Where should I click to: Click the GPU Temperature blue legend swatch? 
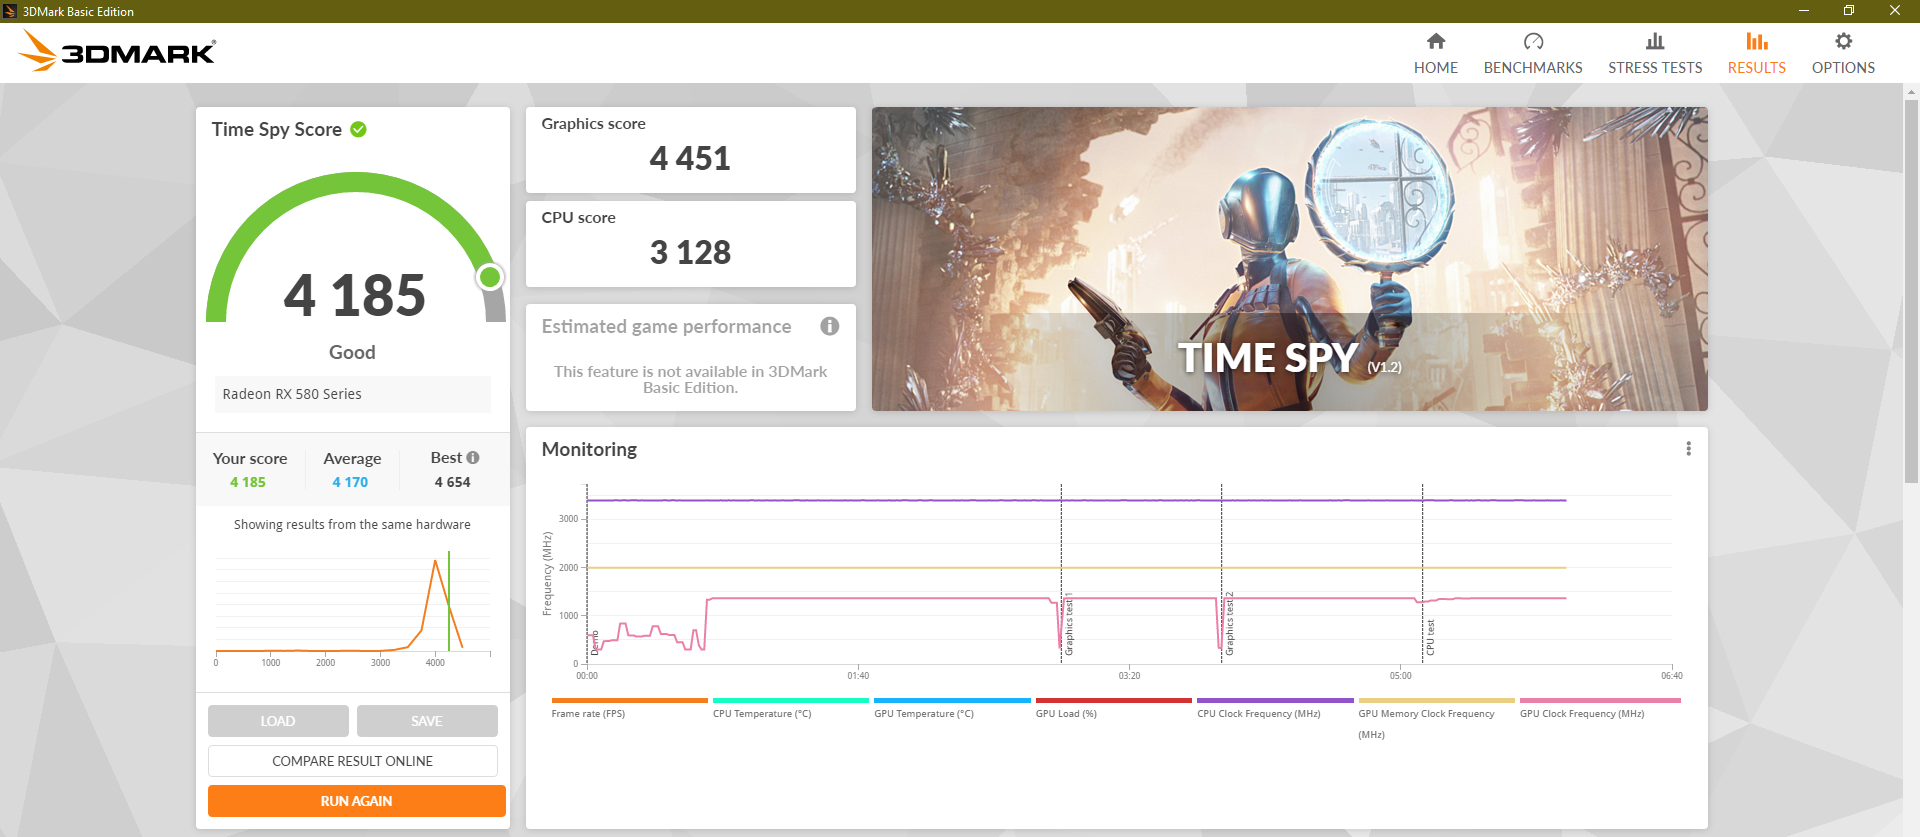click(x=951, y=701)
